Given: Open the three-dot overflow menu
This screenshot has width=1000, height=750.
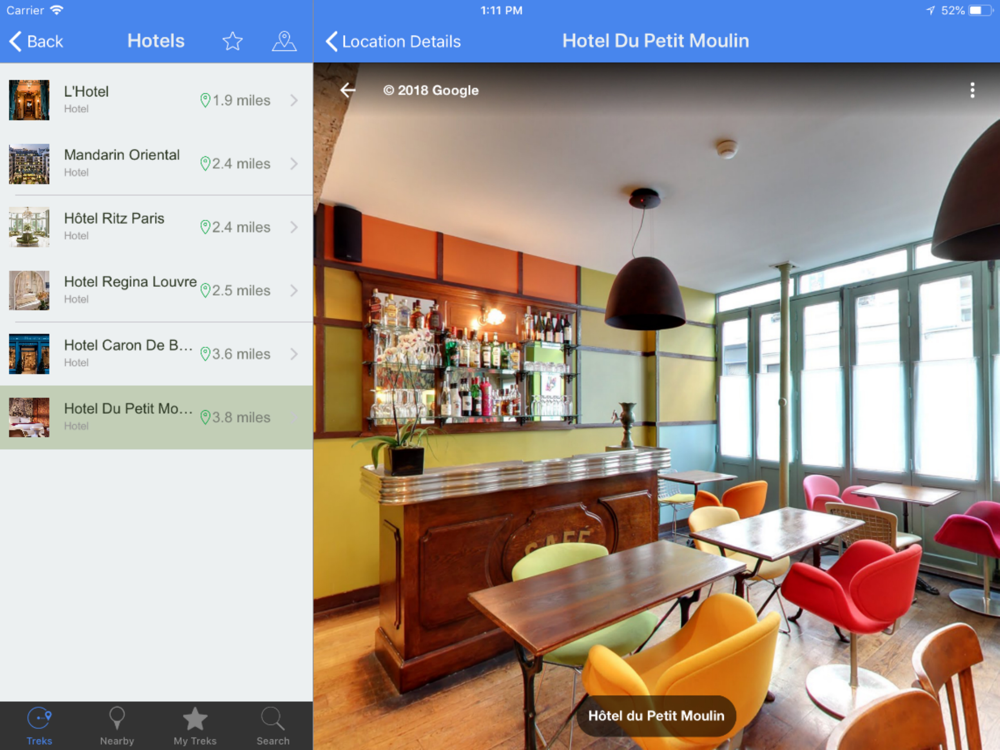Looking at the screenshot, I should pos(972,91).
